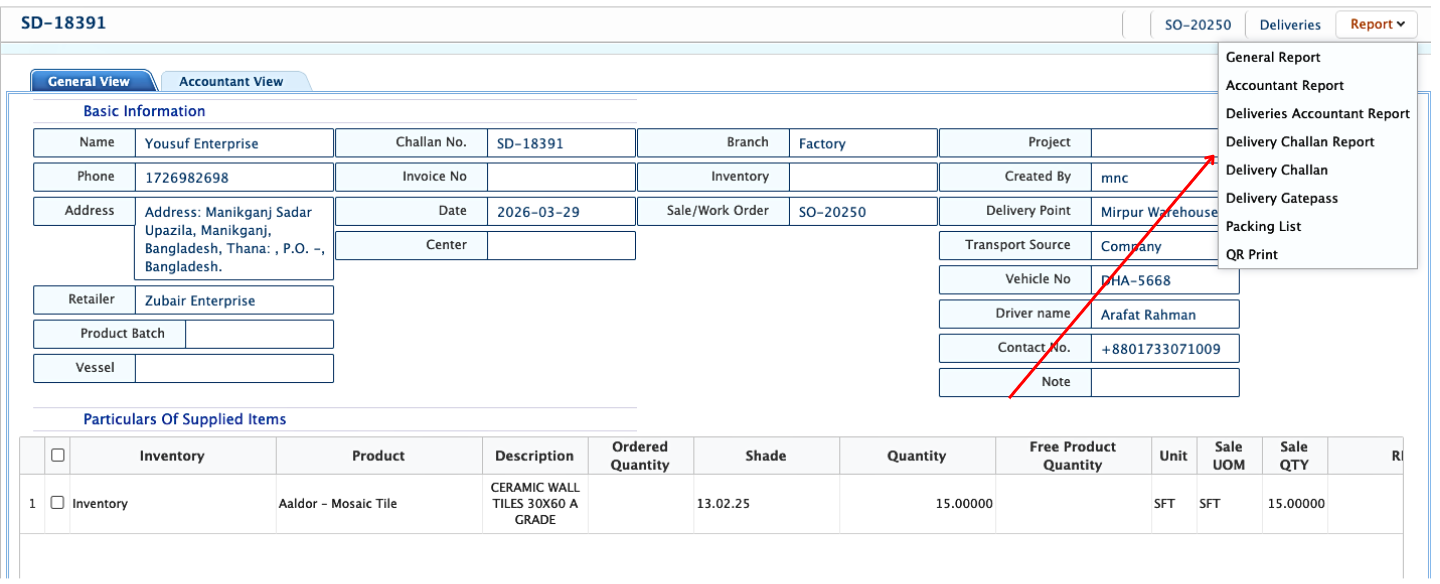Screen dimensions: 1440x584
Task: Select the General View tab
Action: pos(89,82)
